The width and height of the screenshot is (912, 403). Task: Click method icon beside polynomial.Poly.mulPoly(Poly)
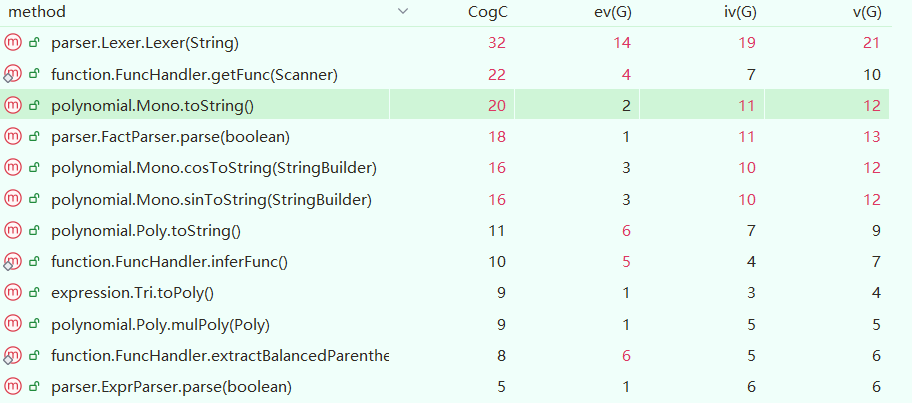tap(12, 324)
